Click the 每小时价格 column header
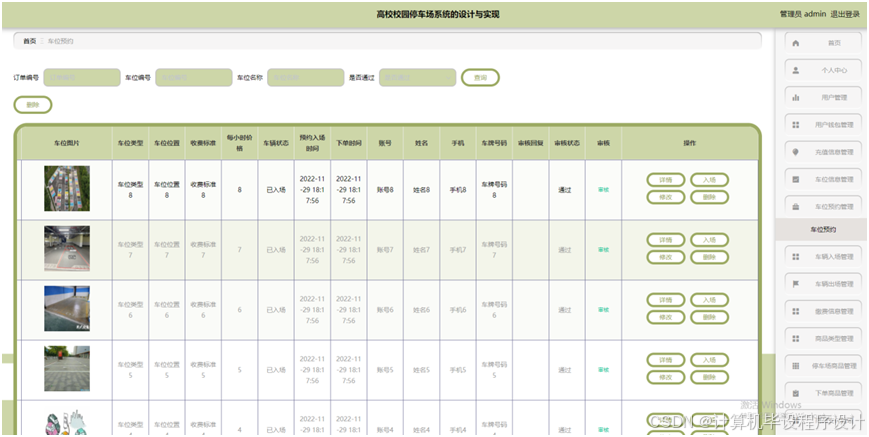This screenshot has width=869, height=437. coord(239,143)
